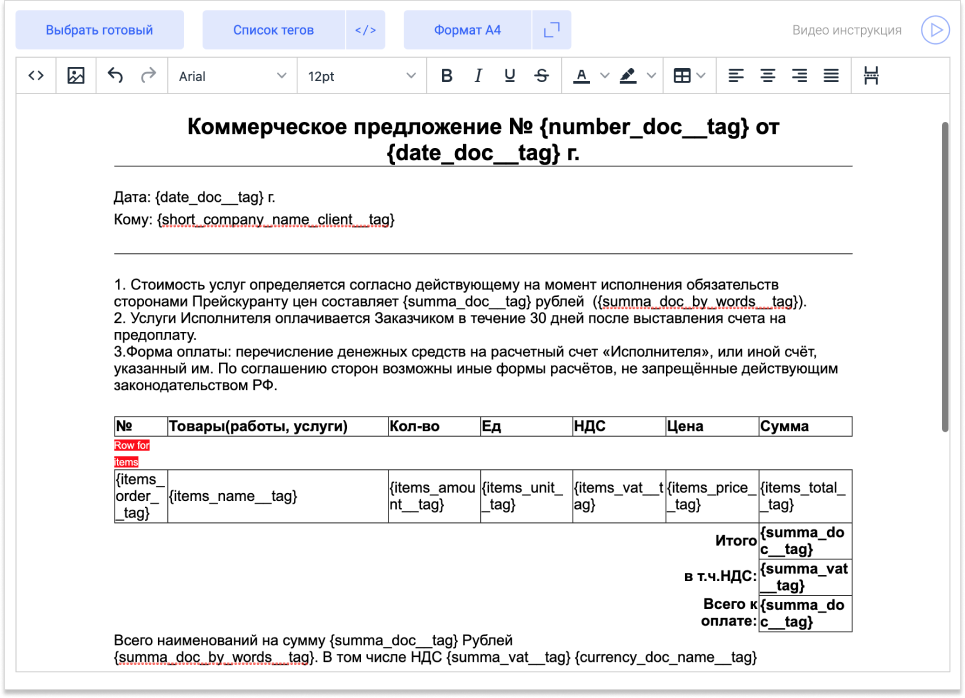Open the 12pt font size dropdown

[361, 76]
